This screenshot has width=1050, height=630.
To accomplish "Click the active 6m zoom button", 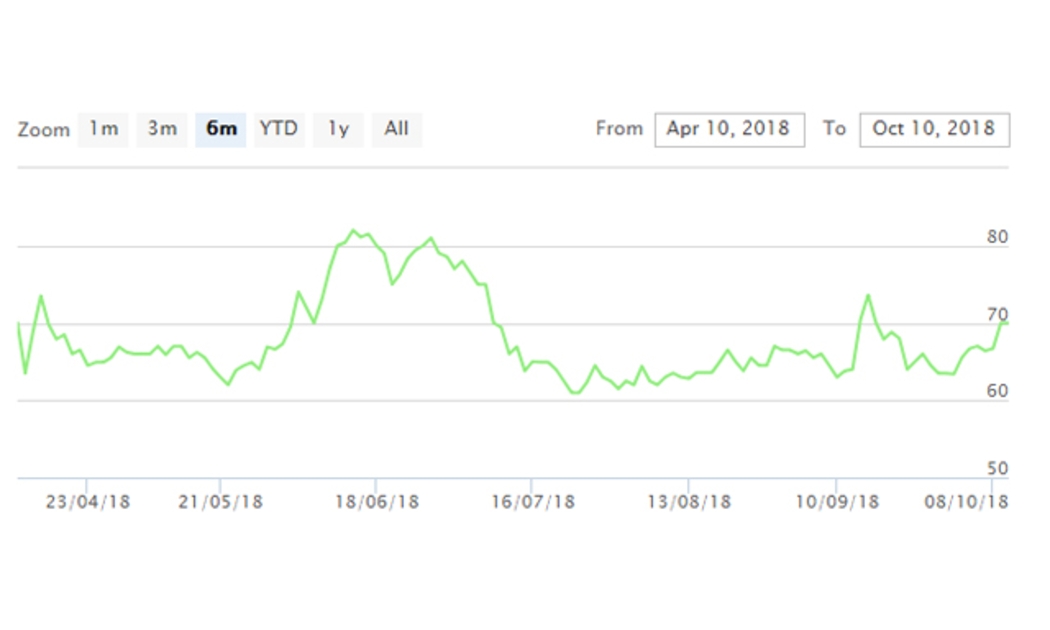I will (x=221, y=129).
